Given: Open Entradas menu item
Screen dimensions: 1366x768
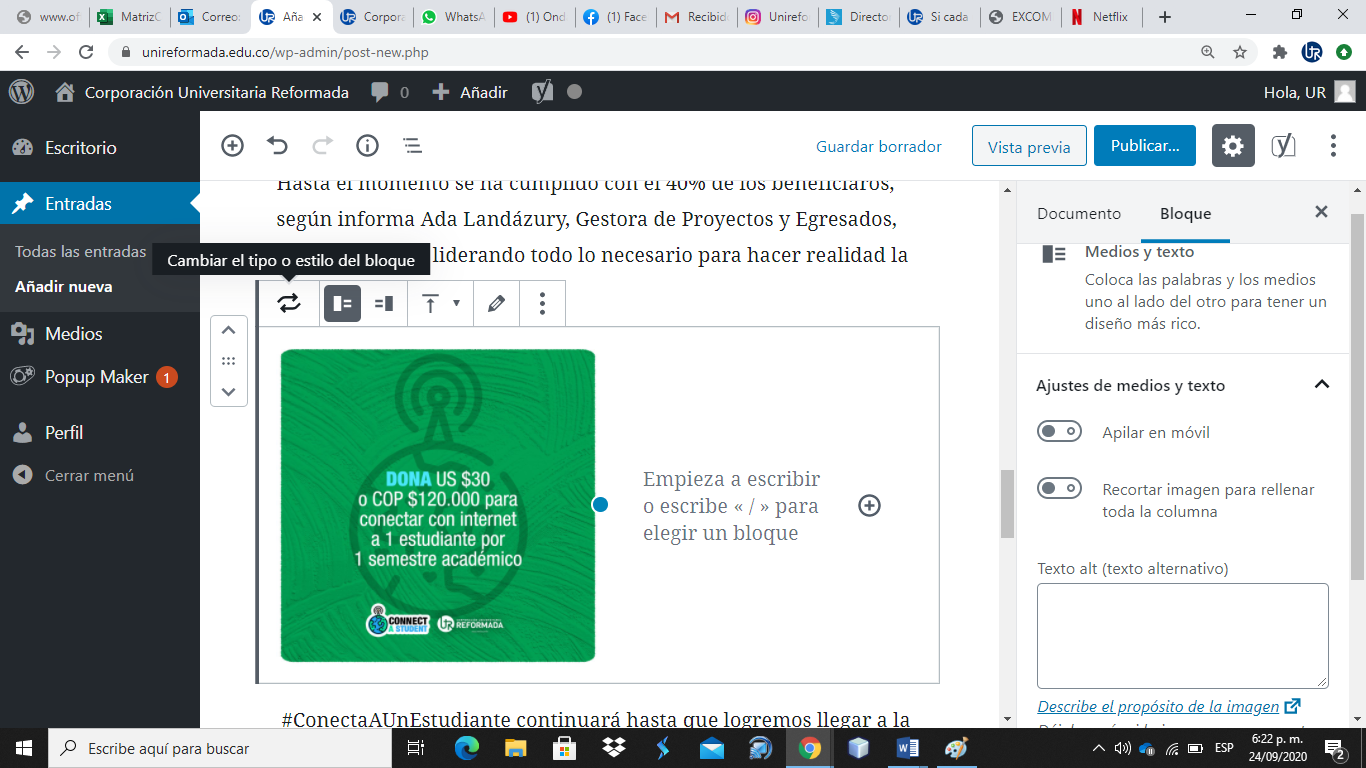Looking at the screenshot, I should click(100, 203).
